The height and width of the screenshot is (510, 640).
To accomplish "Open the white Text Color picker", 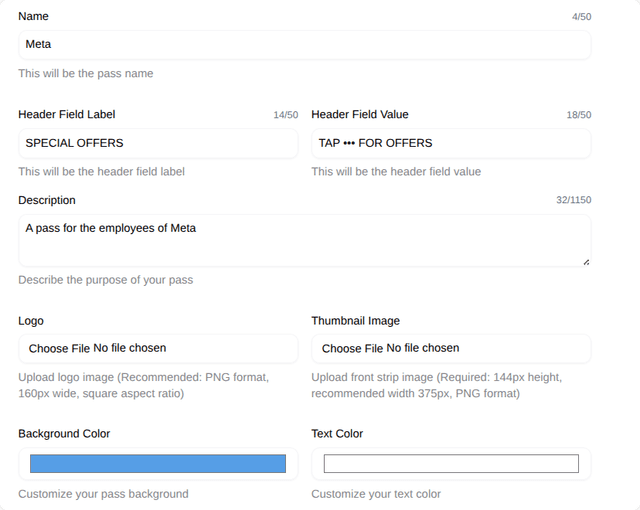I will click(x=451, y=464).
